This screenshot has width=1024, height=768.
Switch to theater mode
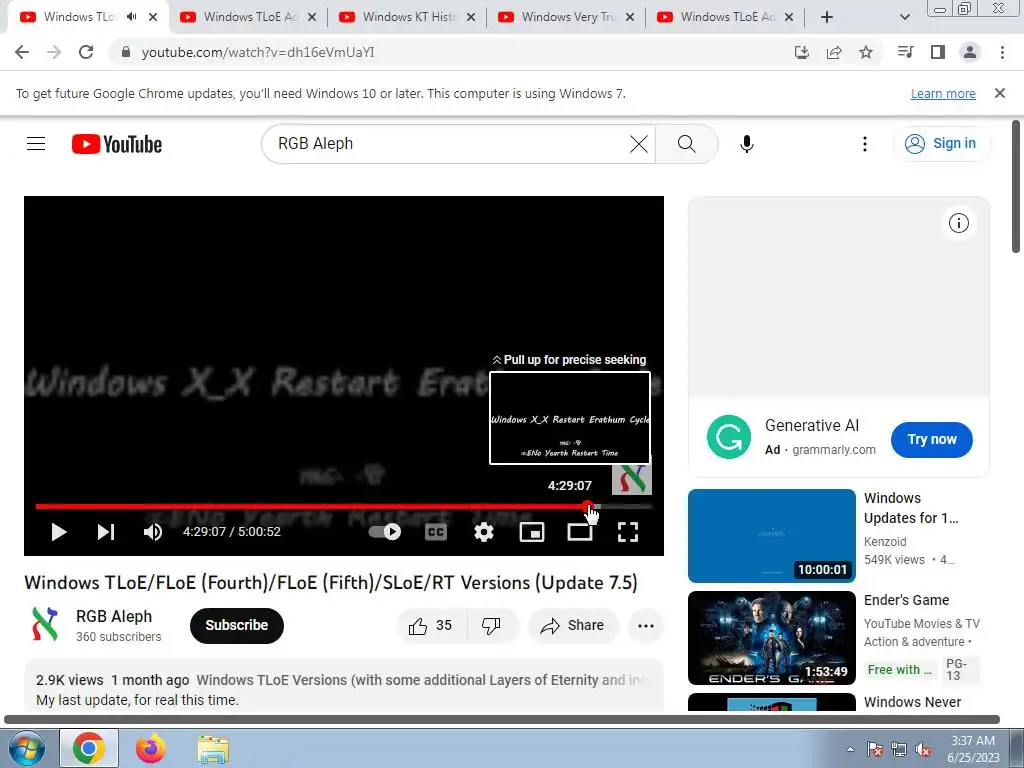(x=580, y=532)
